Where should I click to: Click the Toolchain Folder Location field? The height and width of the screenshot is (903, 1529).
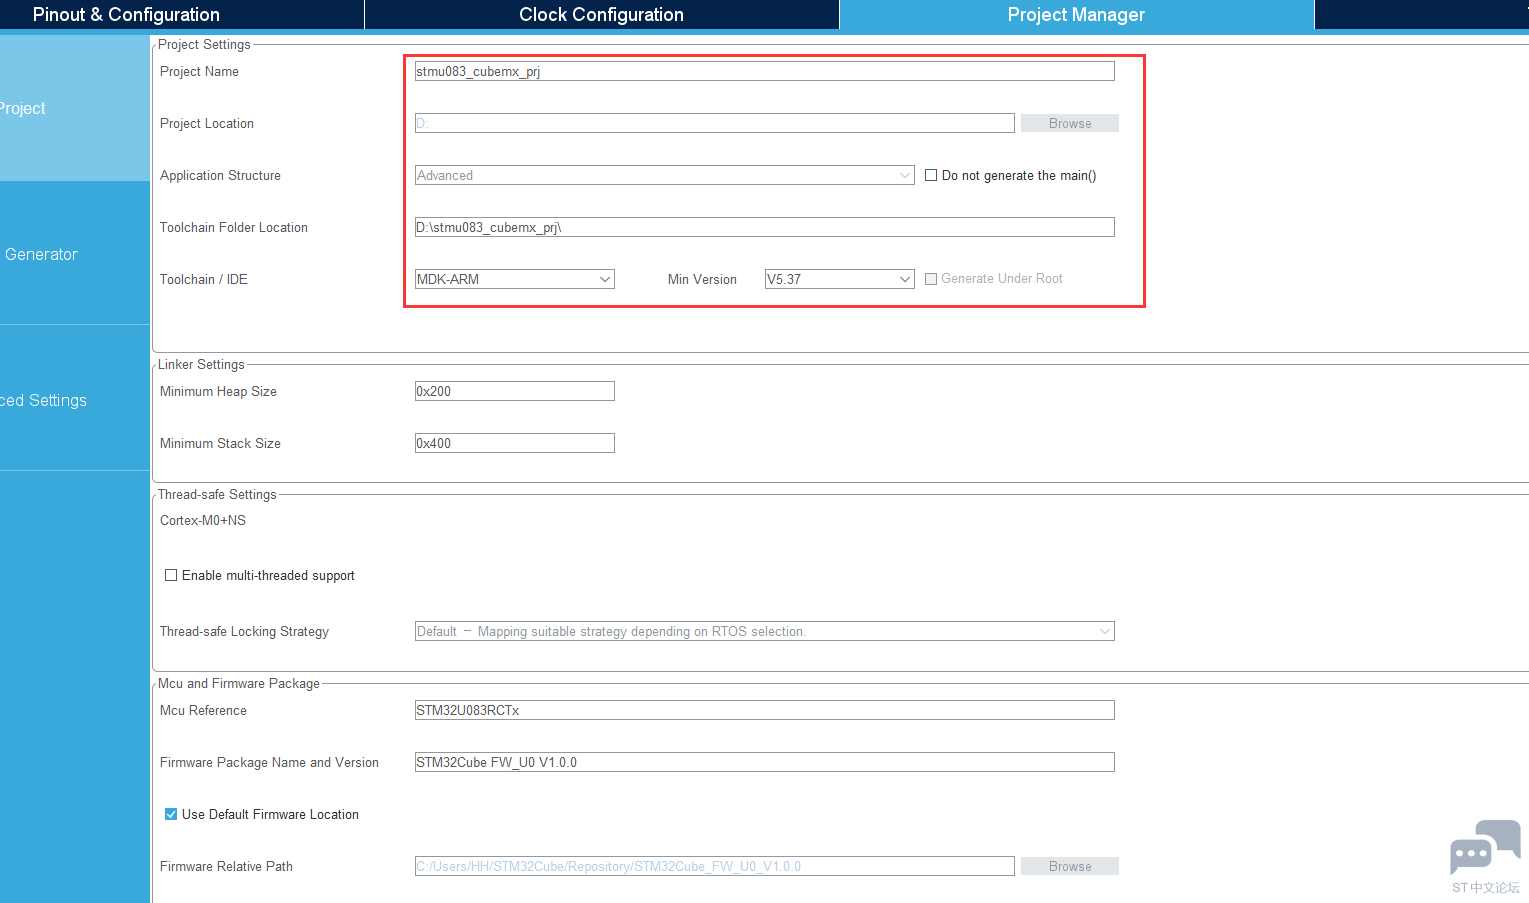[764, 227]
